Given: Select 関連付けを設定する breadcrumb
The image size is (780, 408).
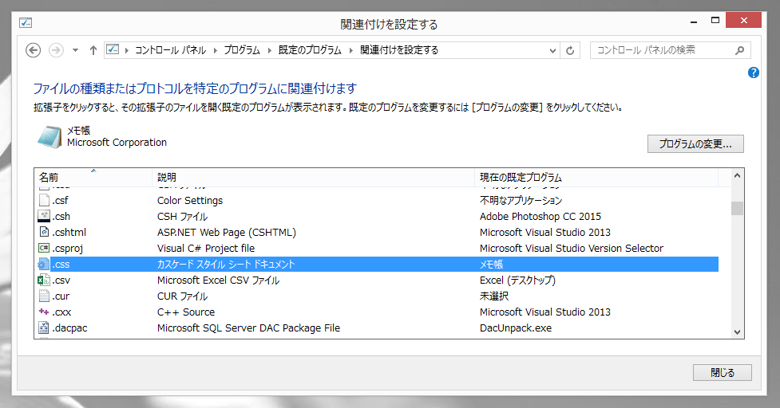Looking at the screenshot, I should (x=399, y=50).
